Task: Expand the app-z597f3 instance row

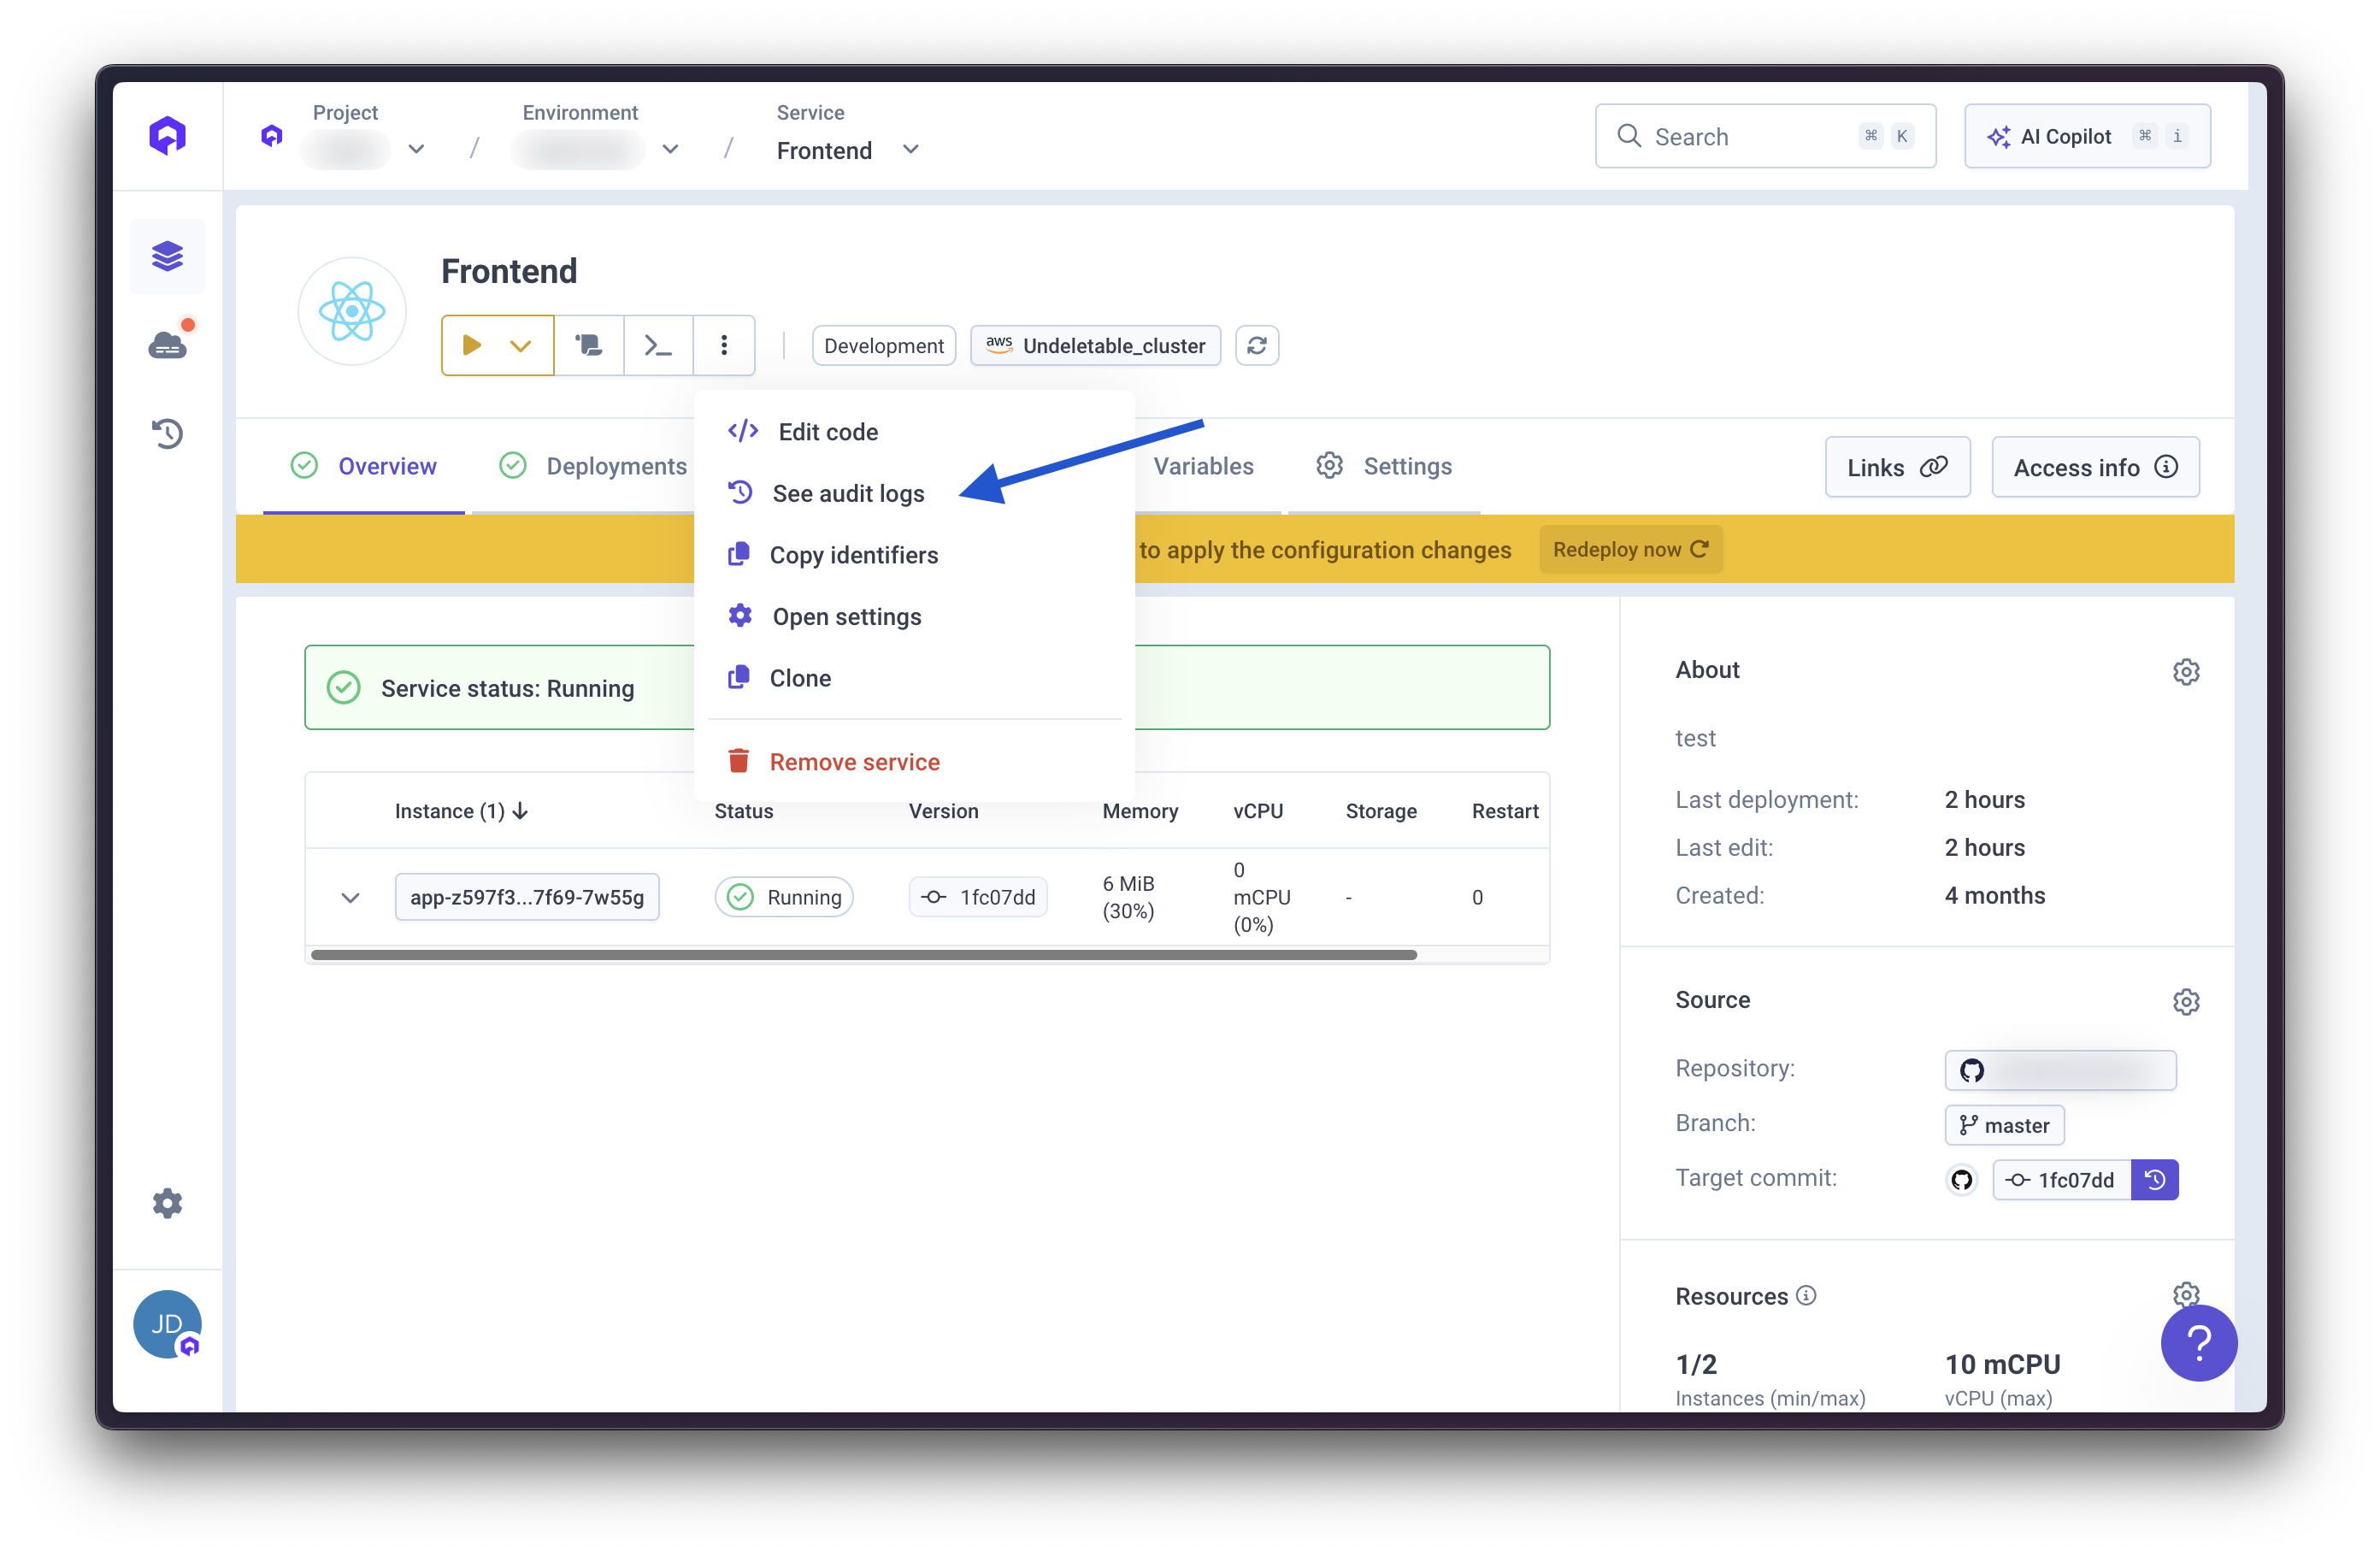Action: pyautogui.click(x=350, y=897)
